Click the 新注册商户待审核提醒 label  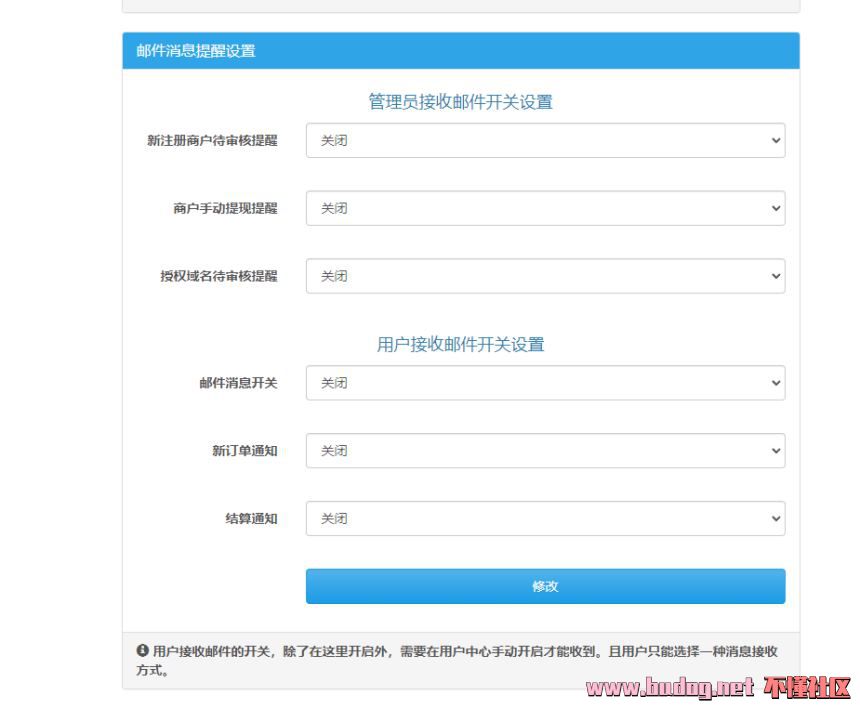coord(212,141)
